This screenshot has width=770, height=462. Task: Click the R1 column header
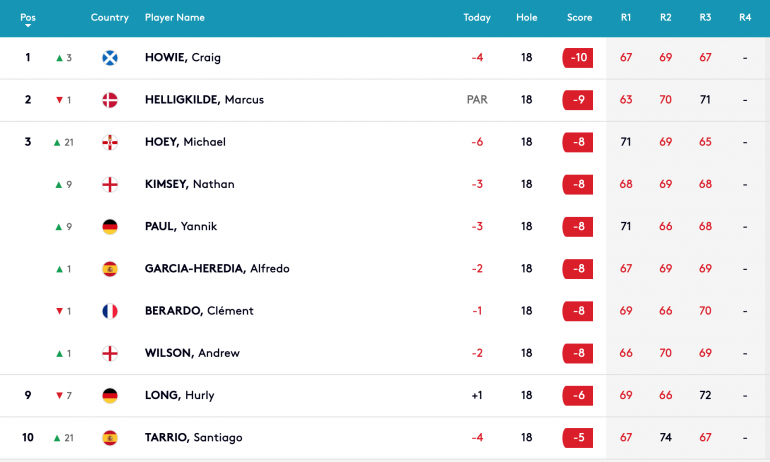point(626,18)
